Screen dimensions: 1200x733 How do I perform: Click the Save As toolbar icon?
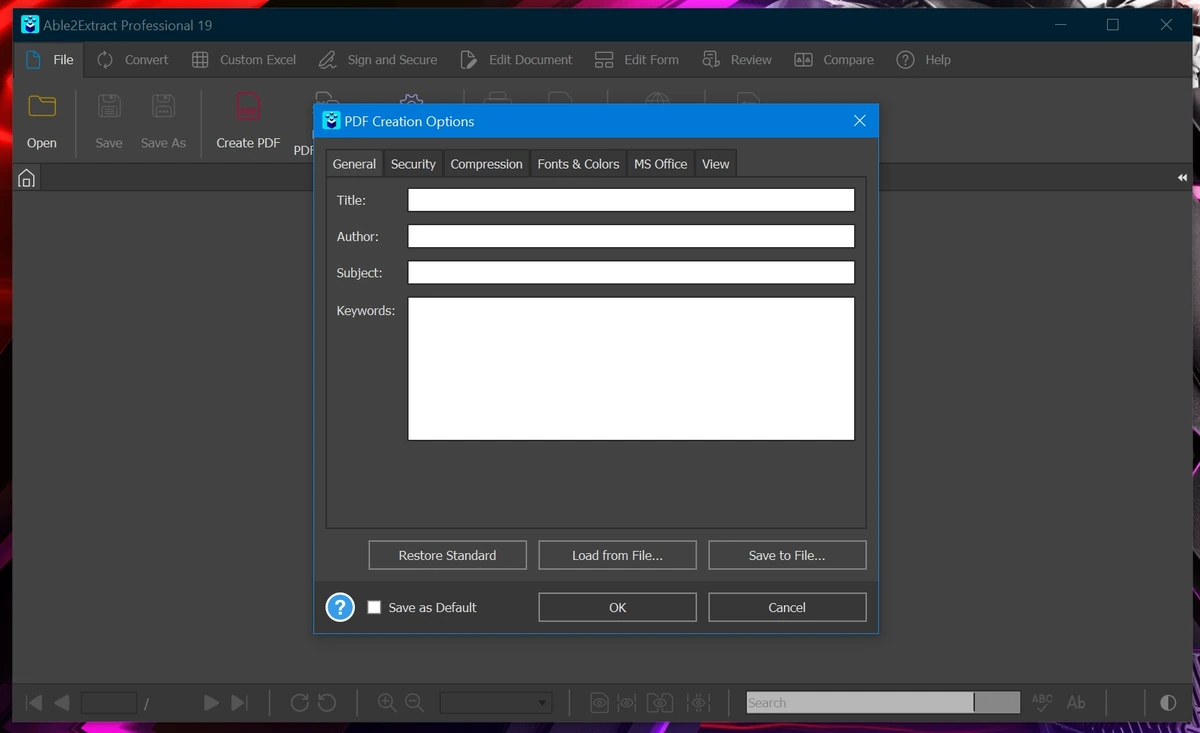(163, 106)
